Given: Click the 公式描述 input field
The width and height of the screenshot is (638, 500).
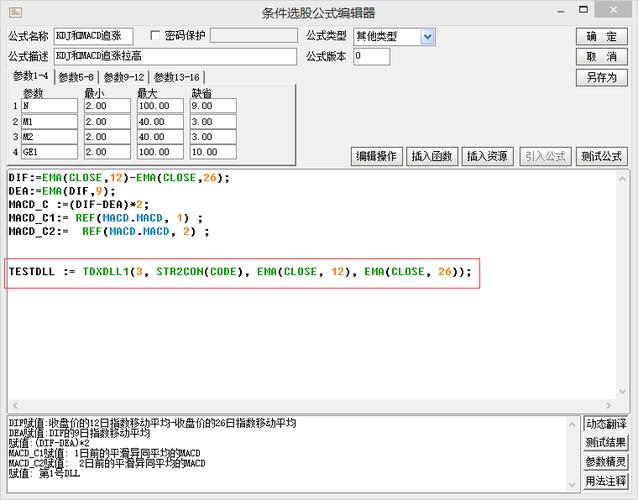Looking at the screenshot, I should click(x=175, y=57).
